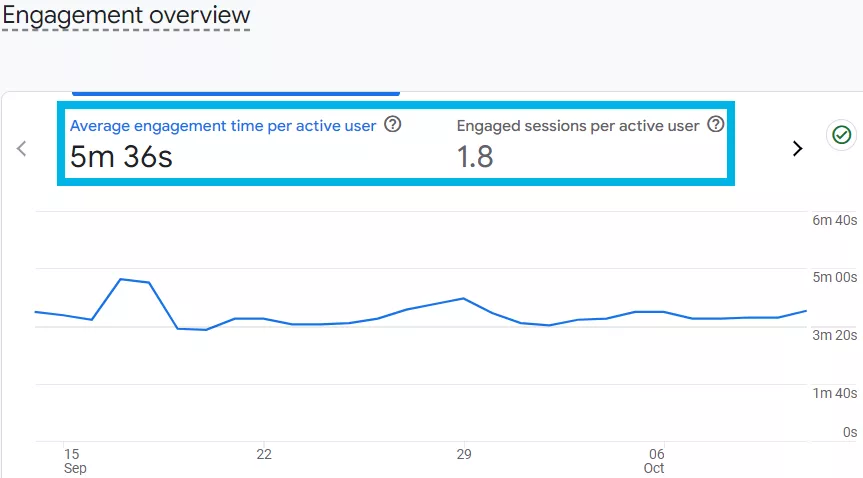Go to previous metrics with left chevron

click(21, 149)
